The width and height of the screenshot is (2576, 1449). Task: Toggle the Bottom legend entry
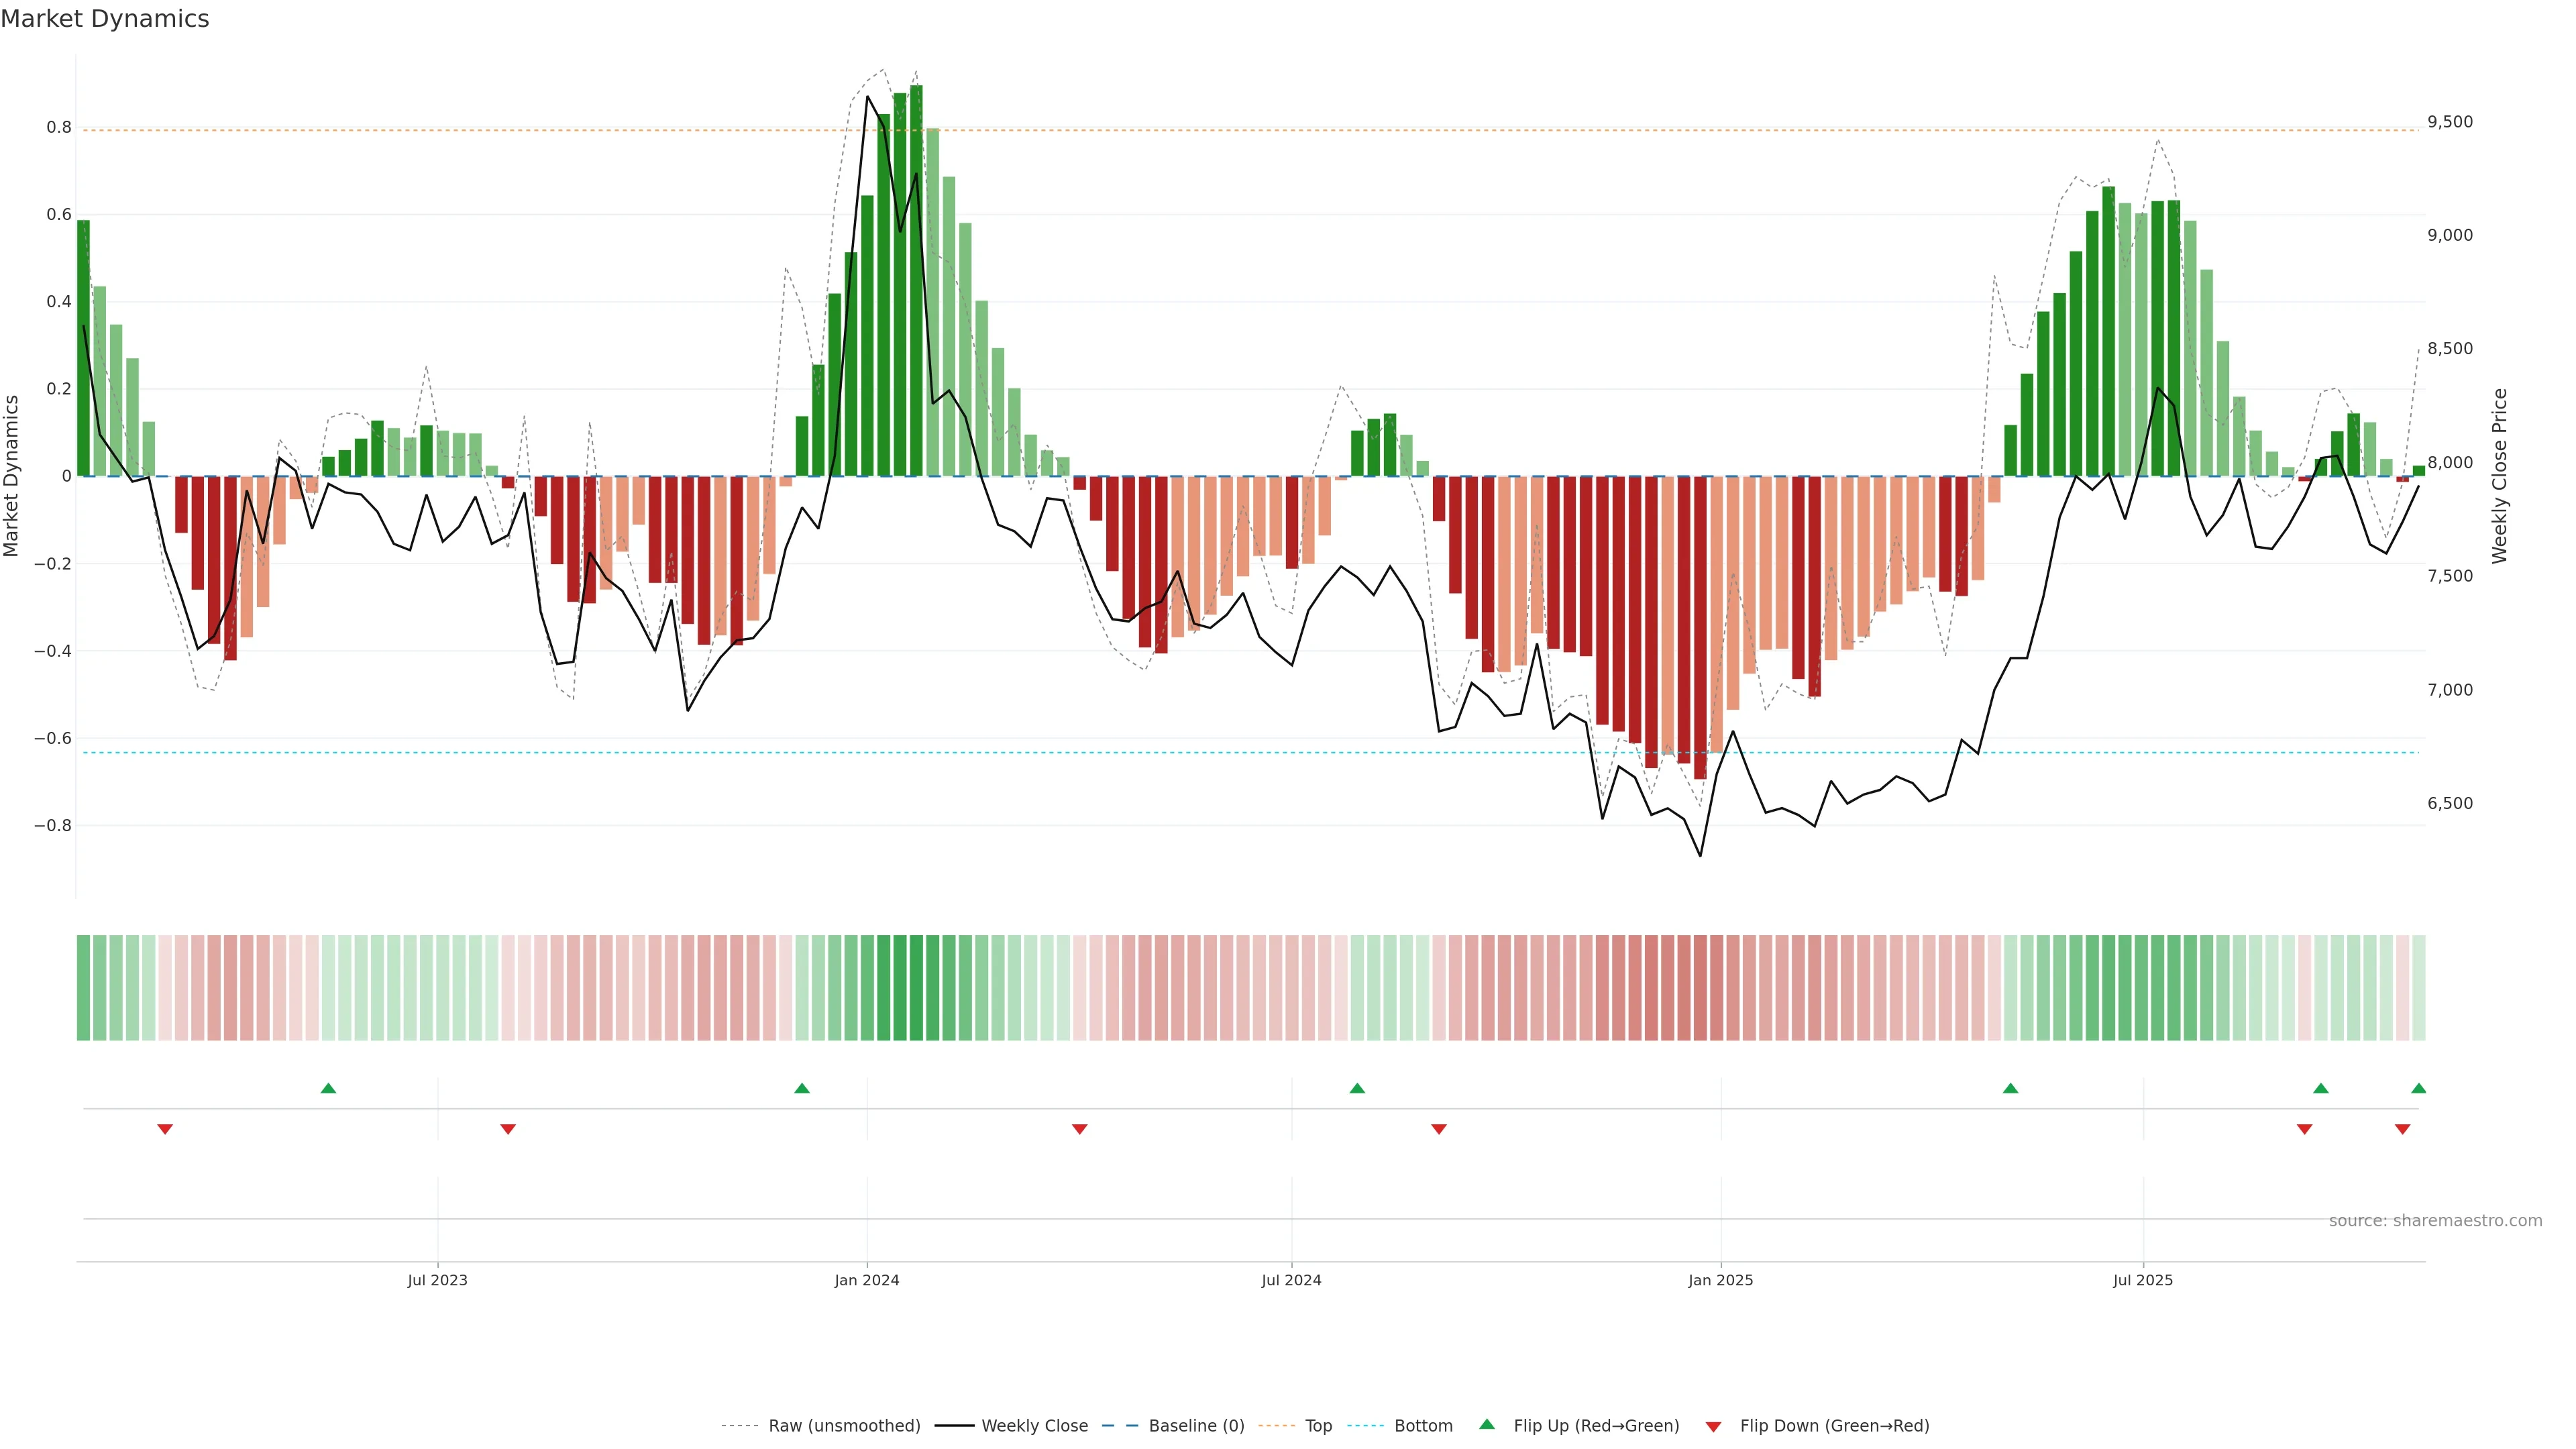(1423, 1426)
